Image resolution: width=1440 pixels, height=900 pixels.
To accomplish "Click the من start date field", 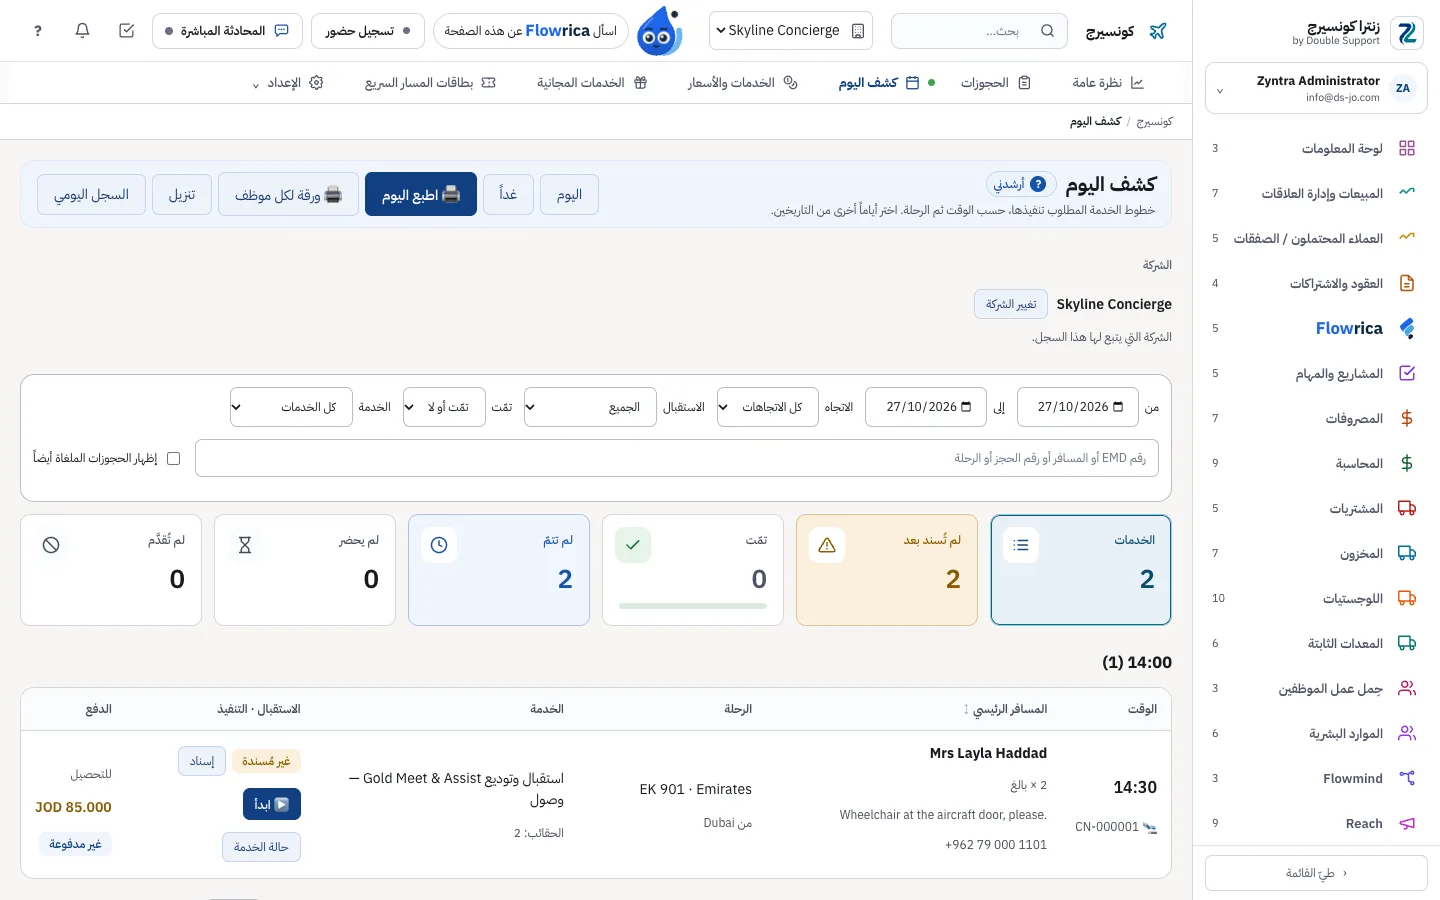I will click(1078, 407).
